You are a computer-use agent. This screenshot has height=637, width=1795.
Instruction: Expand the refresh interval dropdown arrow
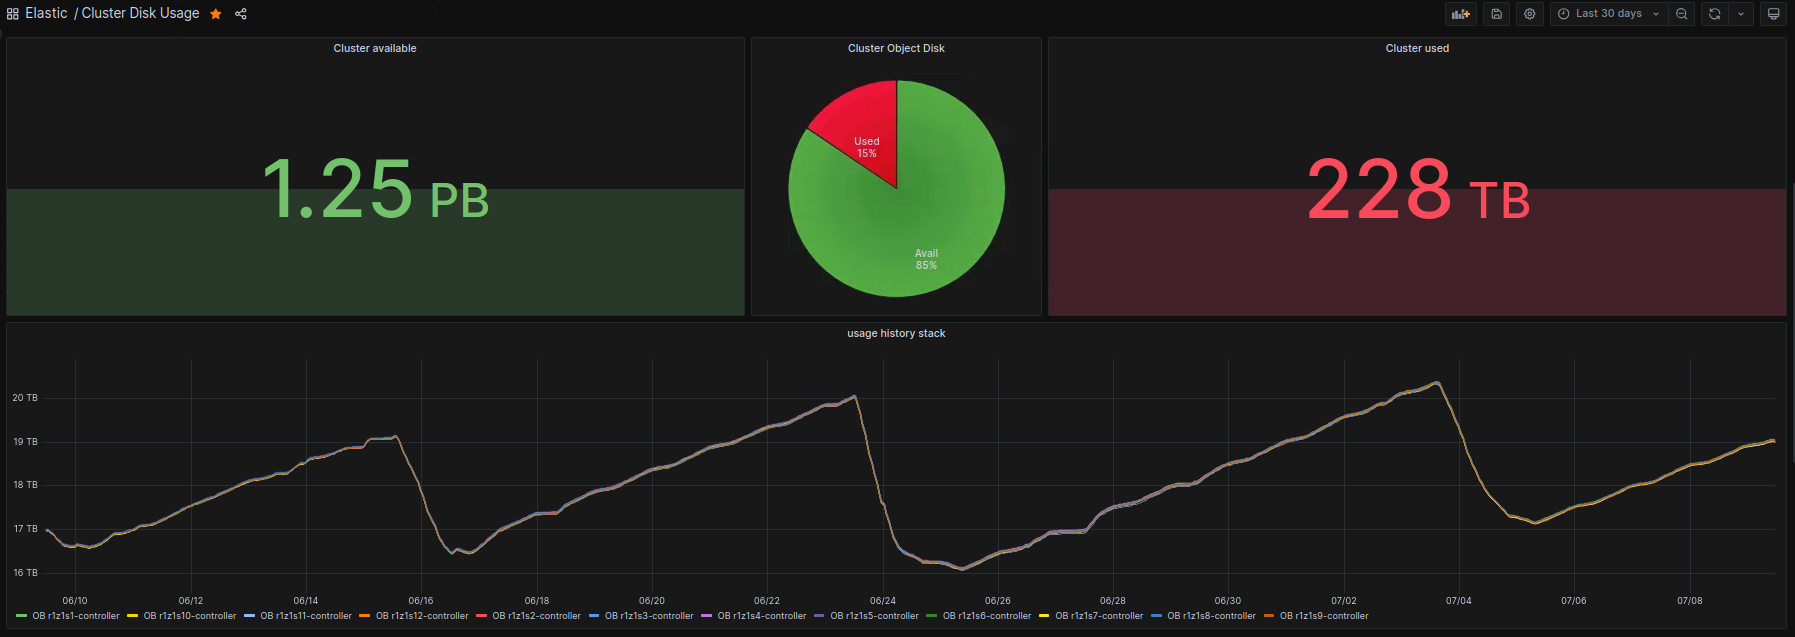(x=1741, y=14)
